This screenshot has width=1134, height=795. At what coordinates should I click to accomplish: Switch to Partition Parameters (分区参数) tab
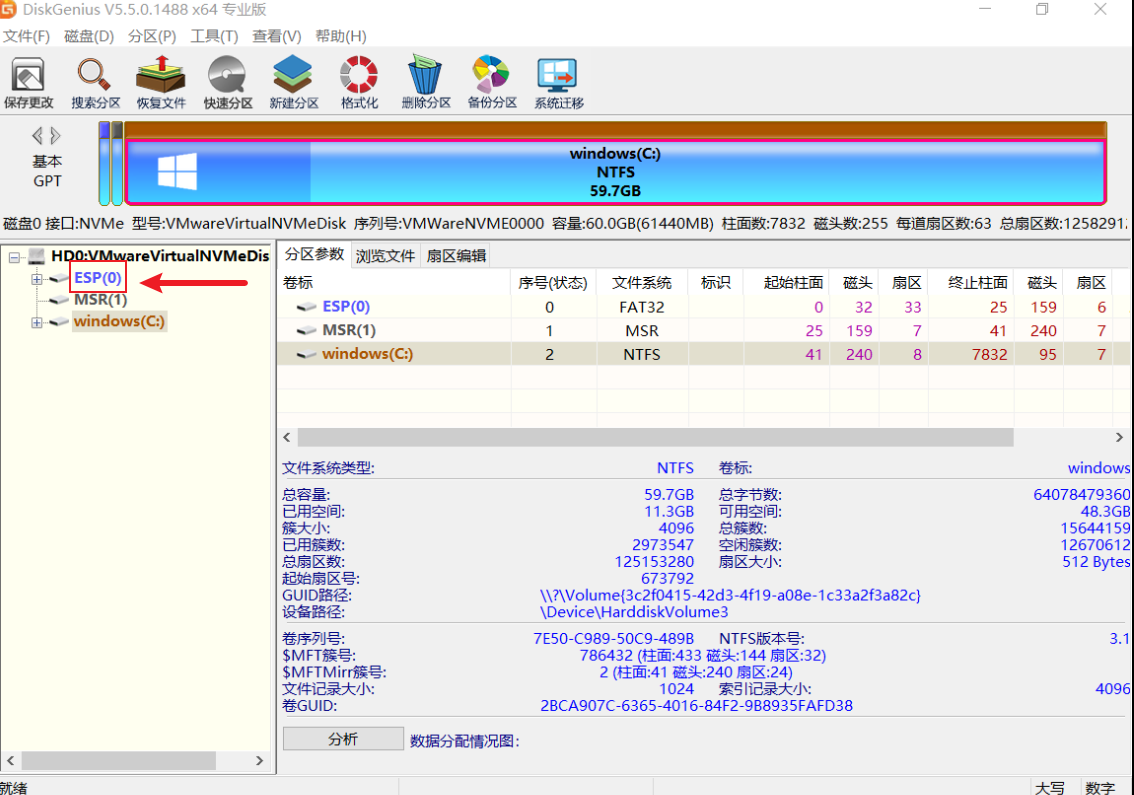pos(314,255)
